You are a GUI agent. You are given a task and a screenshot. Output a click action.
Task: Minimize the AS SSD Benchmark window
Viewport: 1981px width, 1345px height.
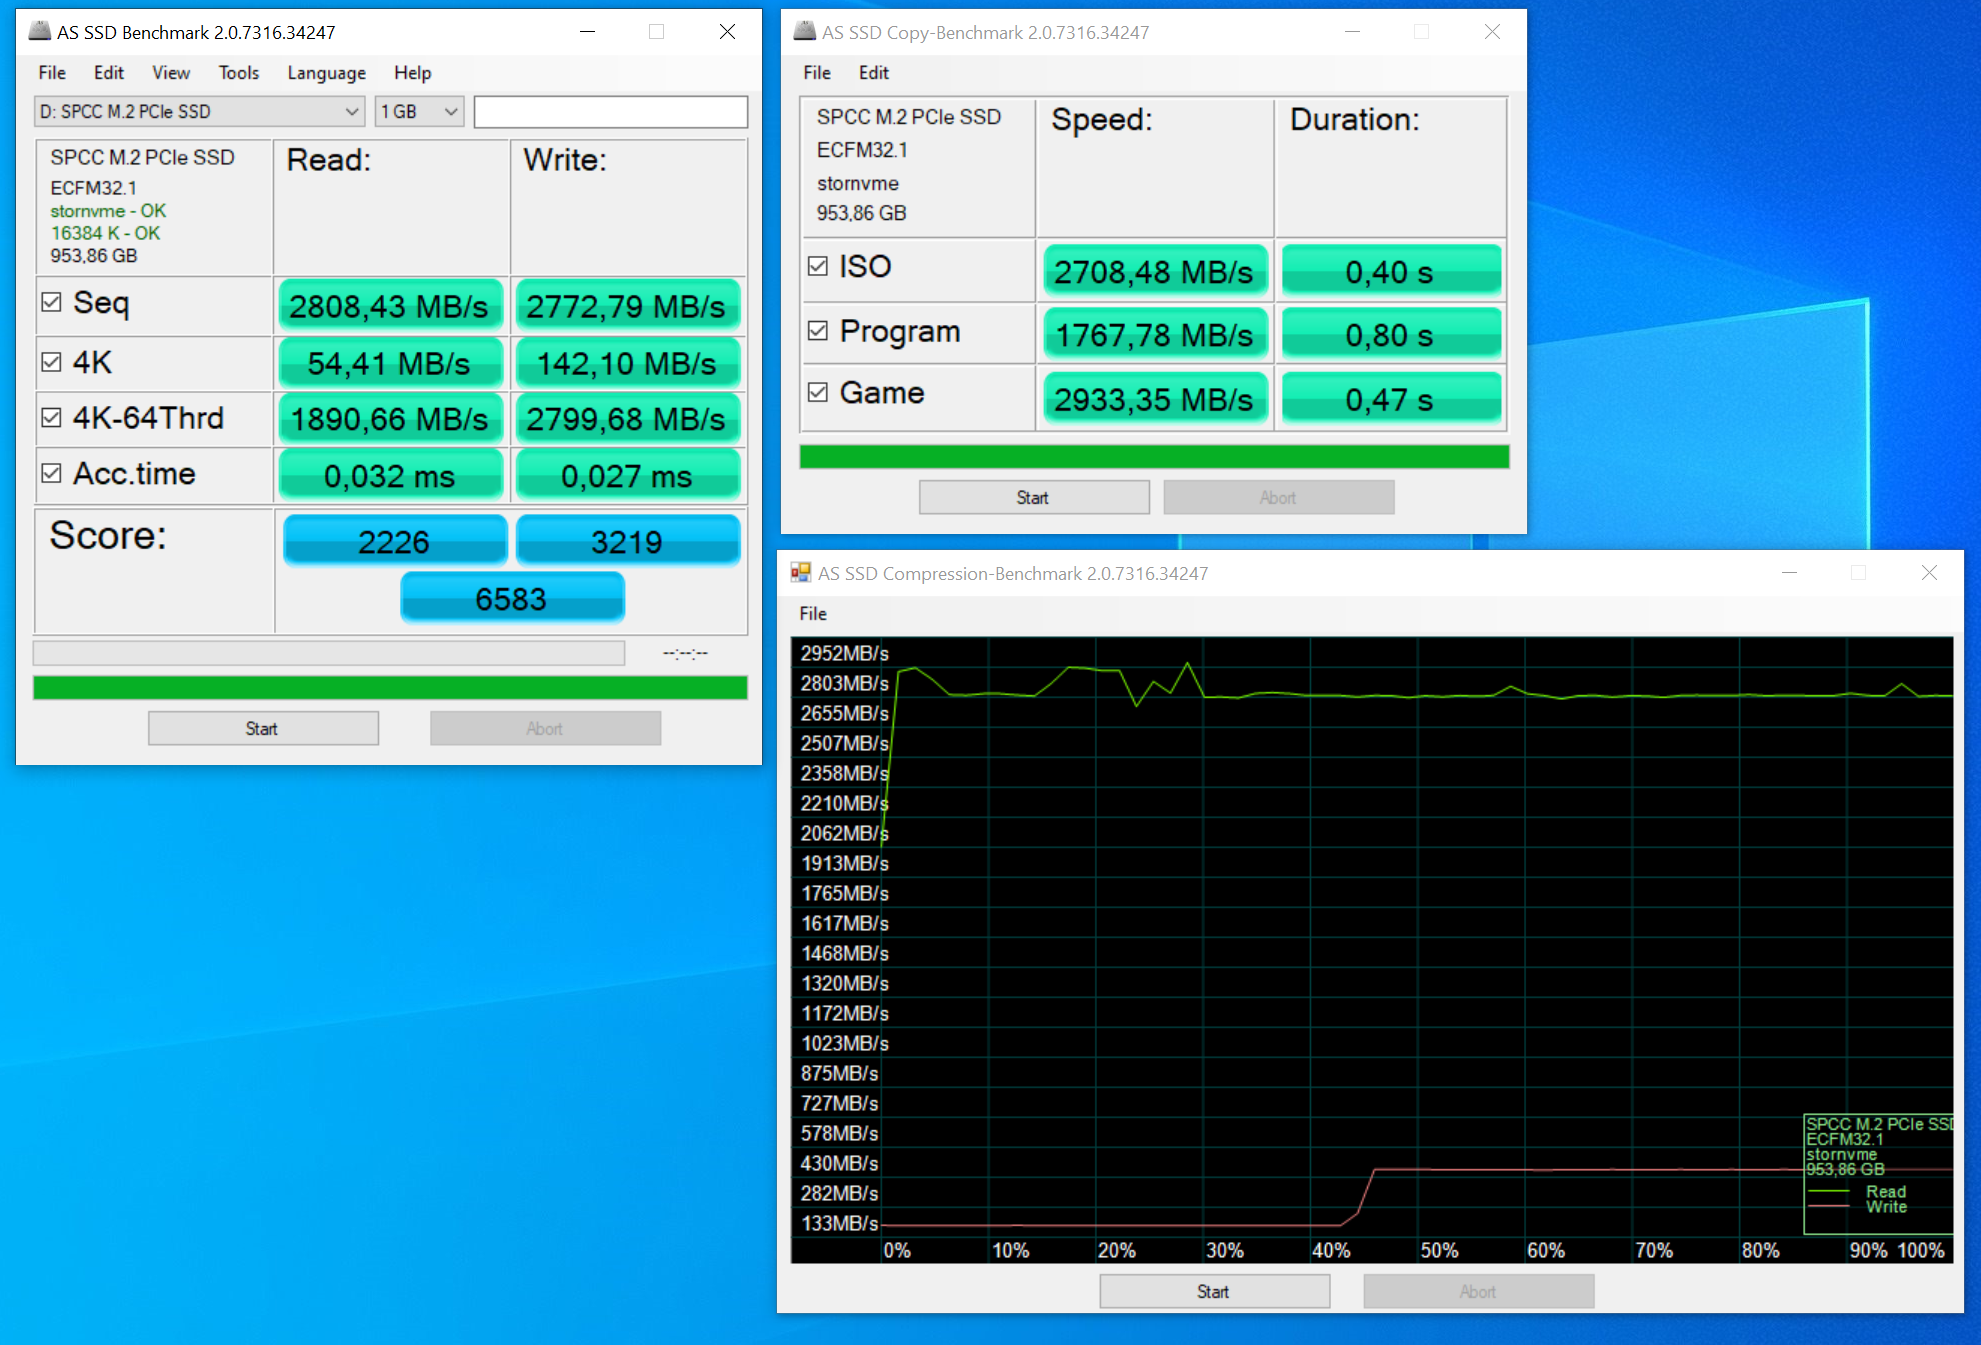(x=587, y=31)
